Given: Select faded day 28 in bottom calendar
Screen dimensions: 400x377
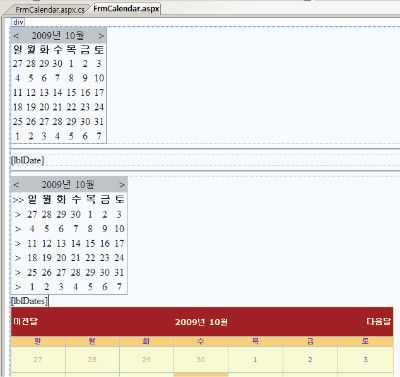Looking at the screenshot, I should click(92, 360).
